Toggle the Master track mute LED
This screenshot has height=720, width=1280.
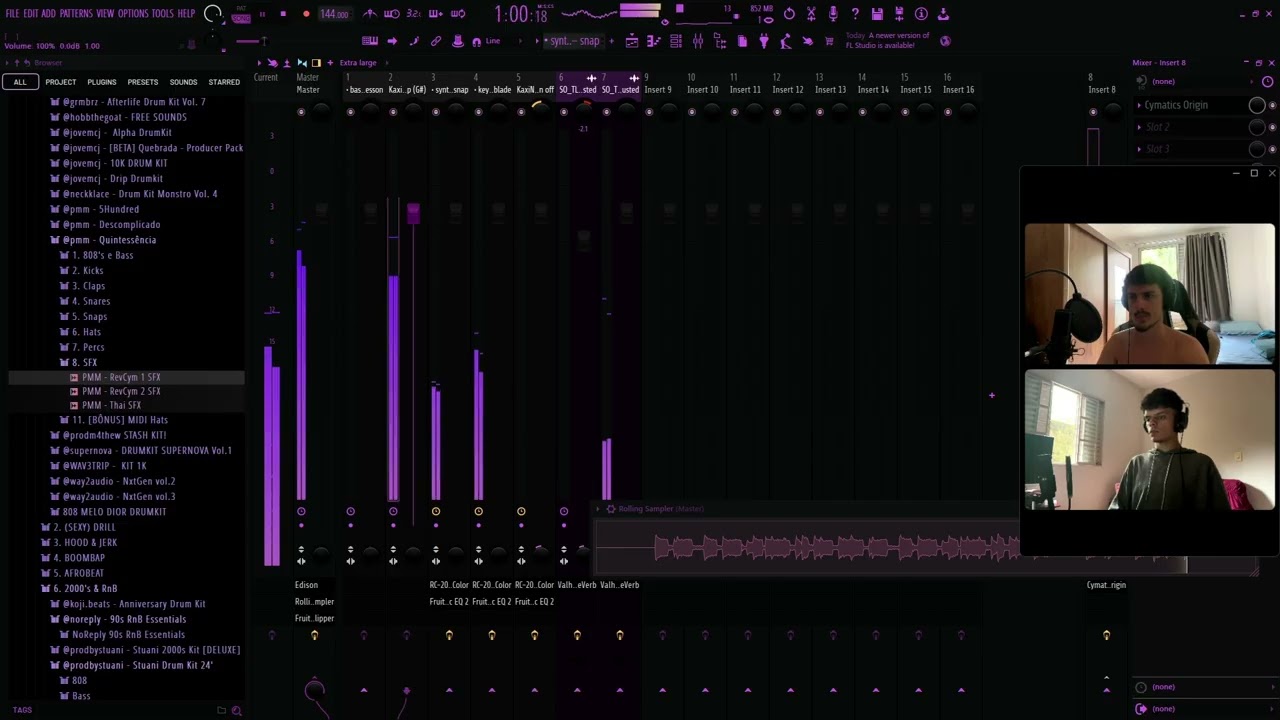(x=301, y=112)
